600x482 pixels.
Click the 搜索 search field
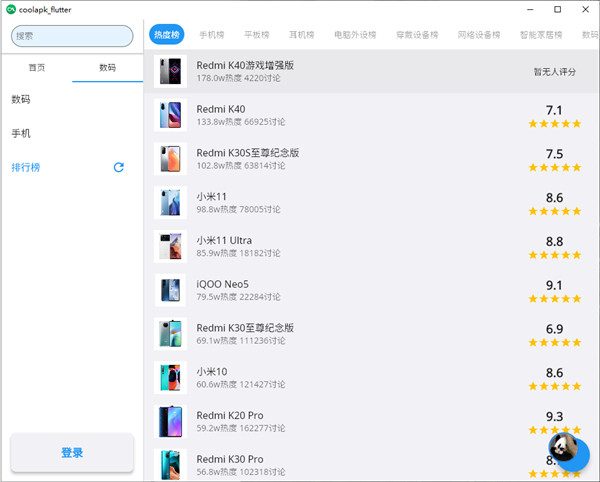tap(72, 36)
